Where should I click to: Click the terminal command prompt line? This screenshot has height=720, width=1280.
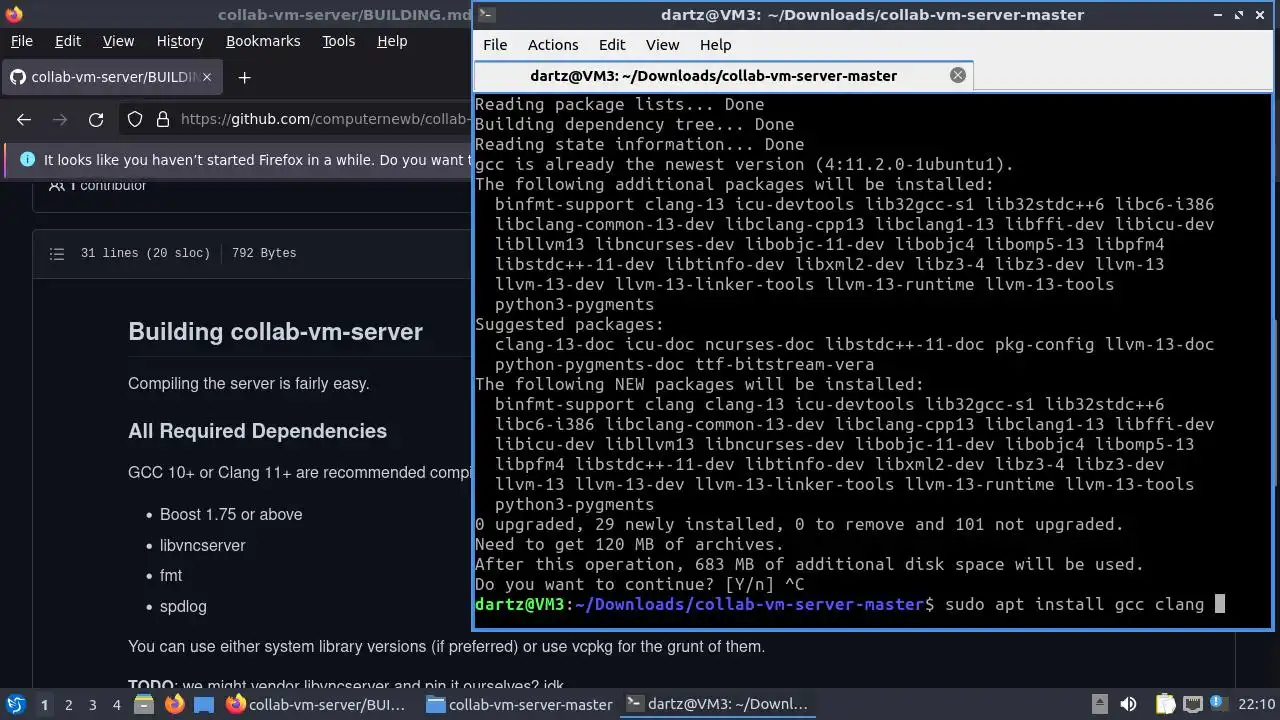[850, 604]
